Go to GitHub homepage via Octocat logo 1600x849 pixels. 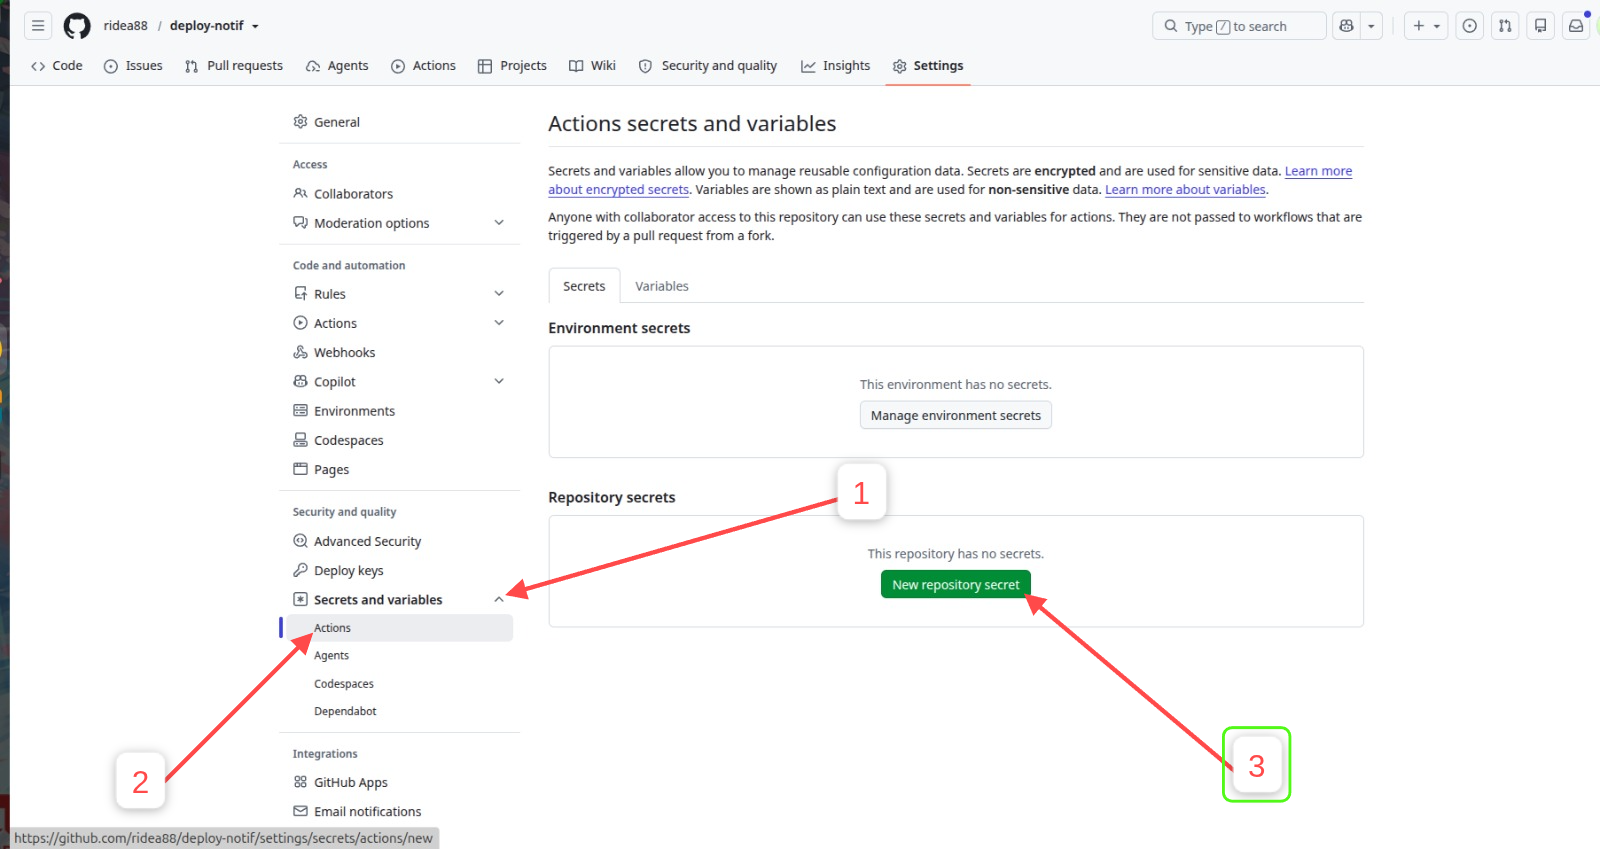(x=77, y=26)
